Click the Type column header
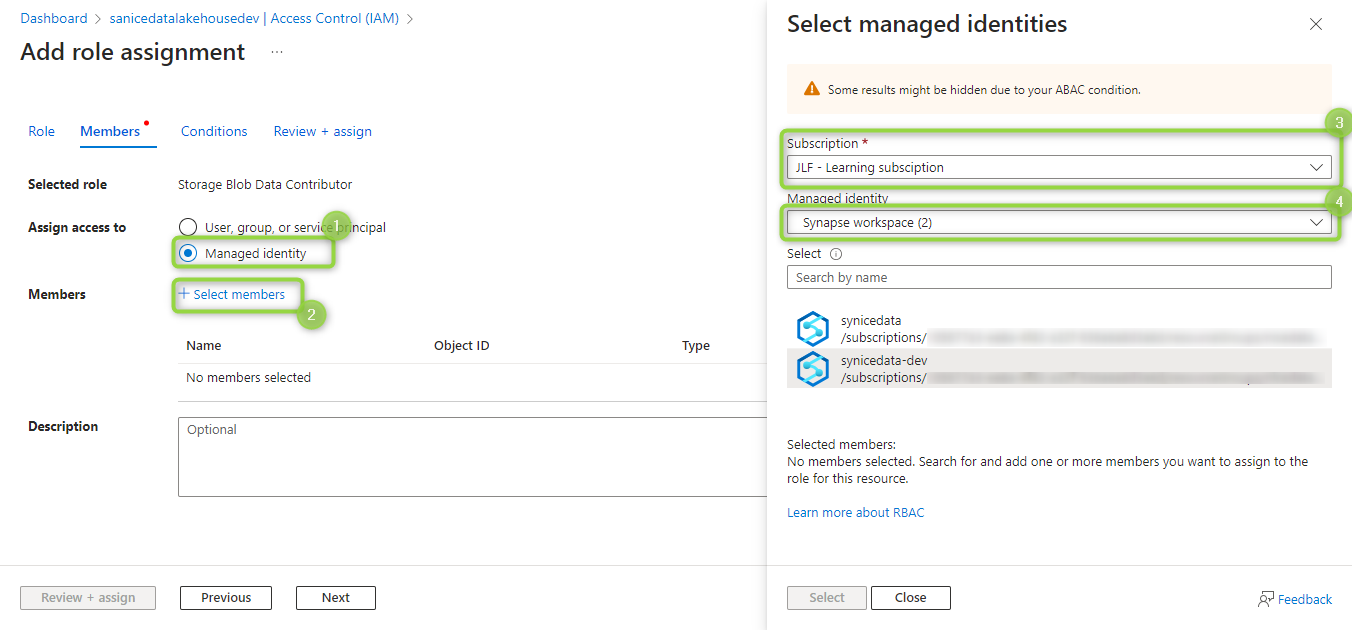1352x630 pixels. (696, 345)
